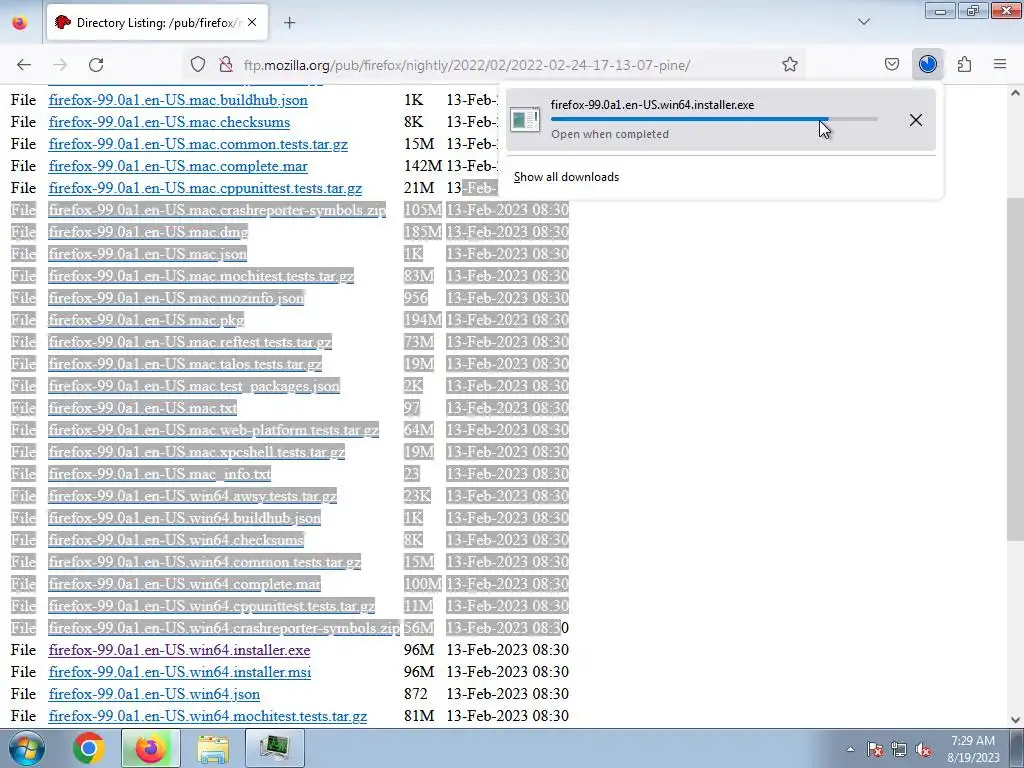Open tracking protection shield icon

point(198,64)
